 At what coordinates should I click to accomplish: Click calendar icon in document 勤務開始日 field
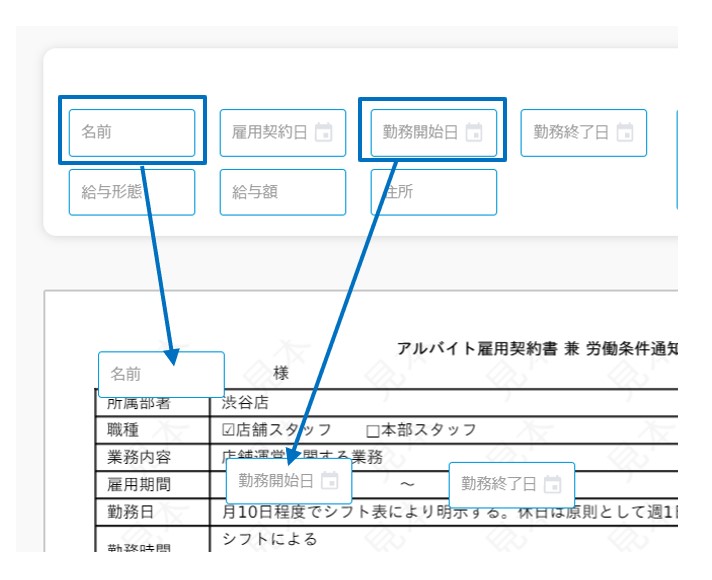click(330, 481)
